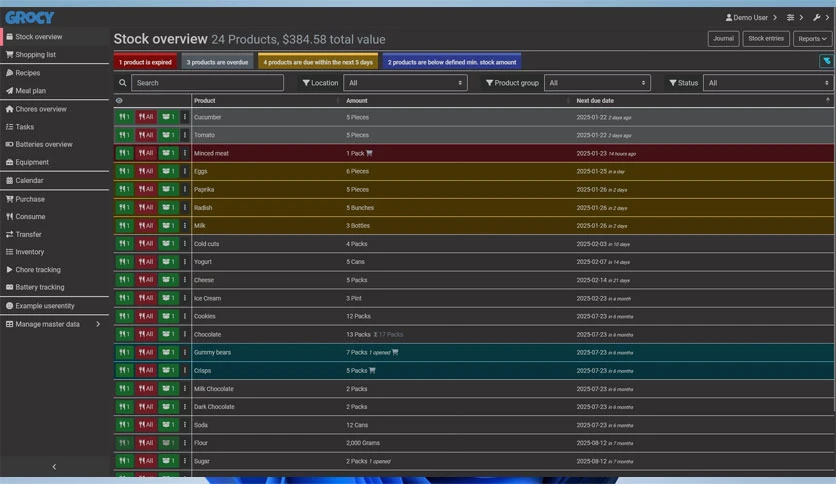Consume all Tomato stock
The width and height of the screenshot is (836, 484).
pyautogui.click(x=146, y=135)
